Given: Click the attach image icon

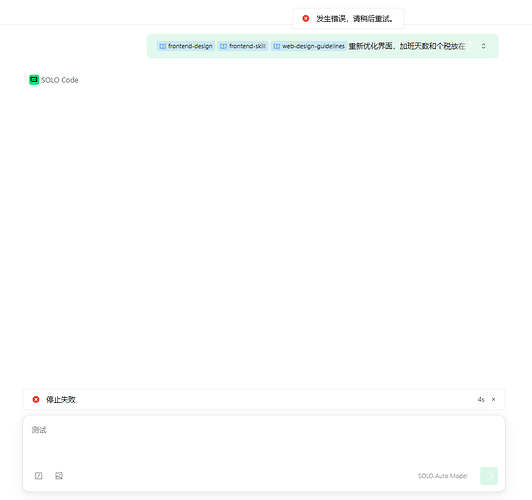Looking at the screenshot, I should (59, 476).
